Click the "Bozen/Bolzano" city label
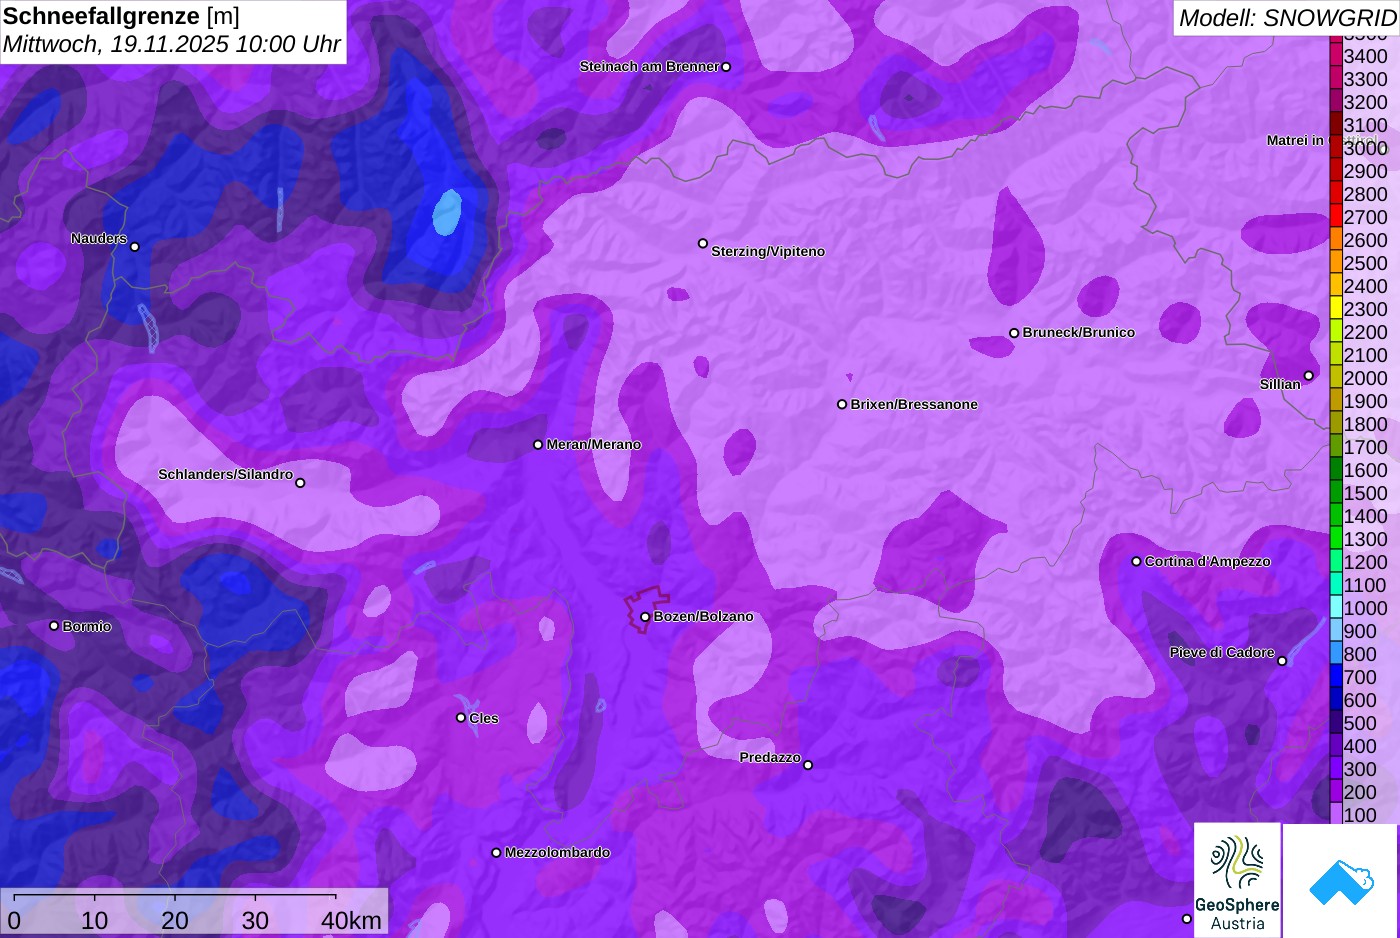Screen dimensions: 1400x938 (704, 617)
